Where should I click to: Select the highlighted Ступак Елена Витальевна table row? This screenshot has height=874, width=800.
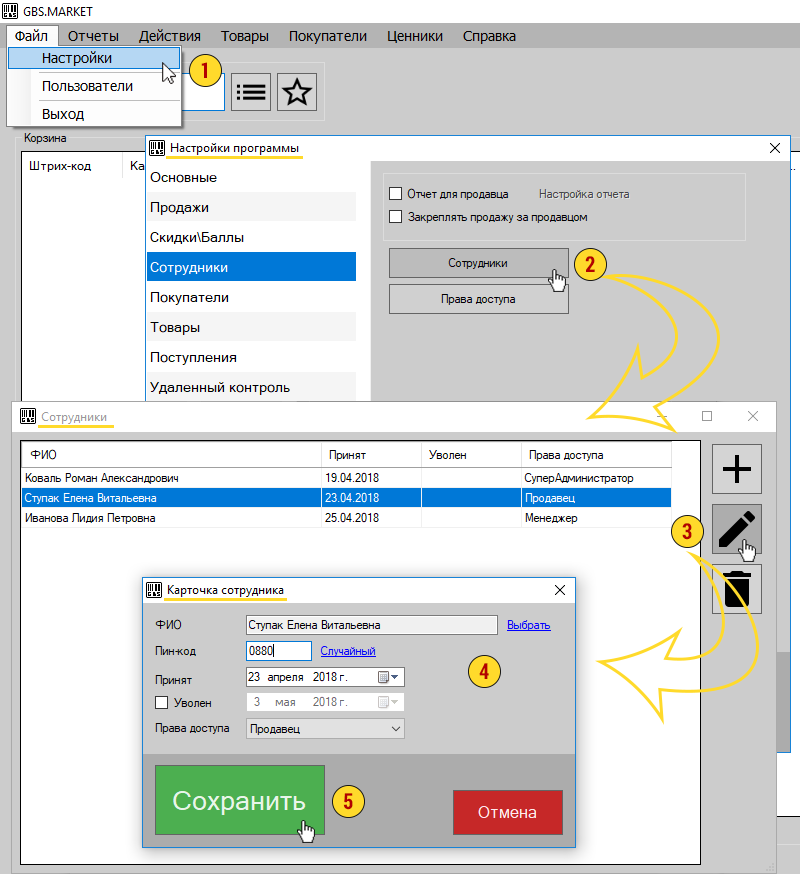coord(346,498)
